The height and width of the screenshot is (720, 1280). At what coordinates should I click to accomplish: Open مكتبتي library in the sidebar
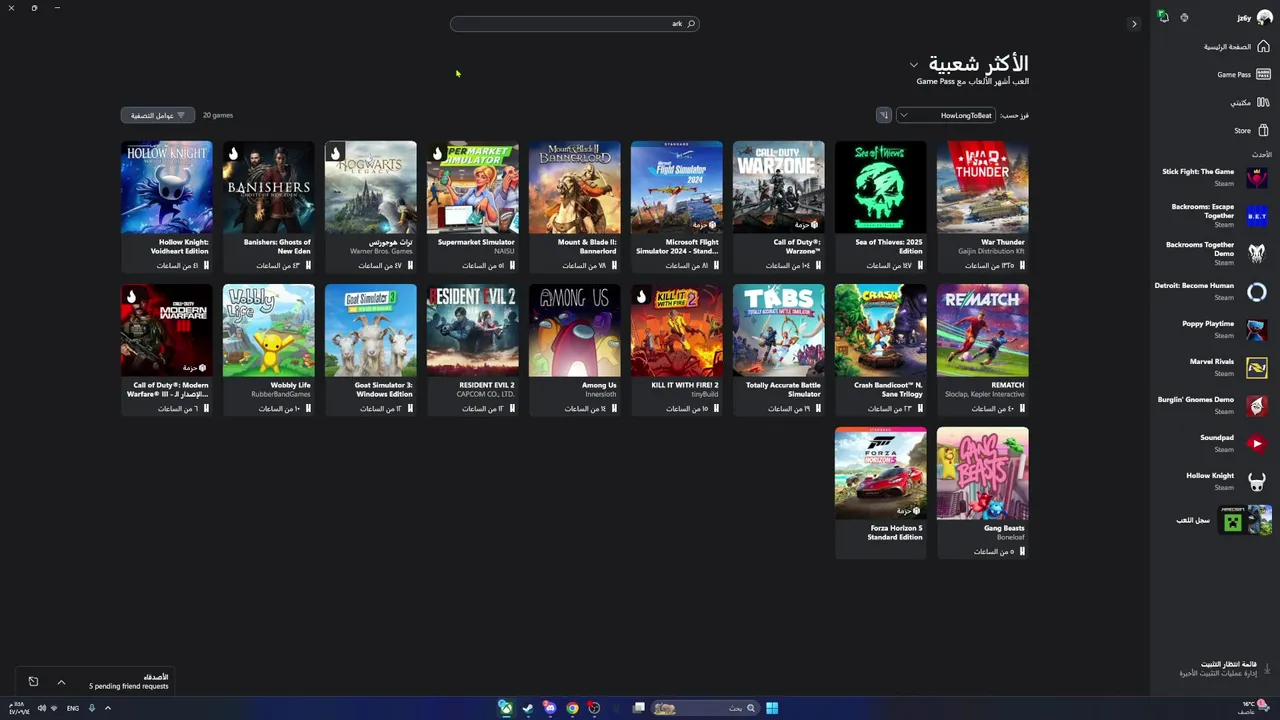click(x=1249, y=102)
